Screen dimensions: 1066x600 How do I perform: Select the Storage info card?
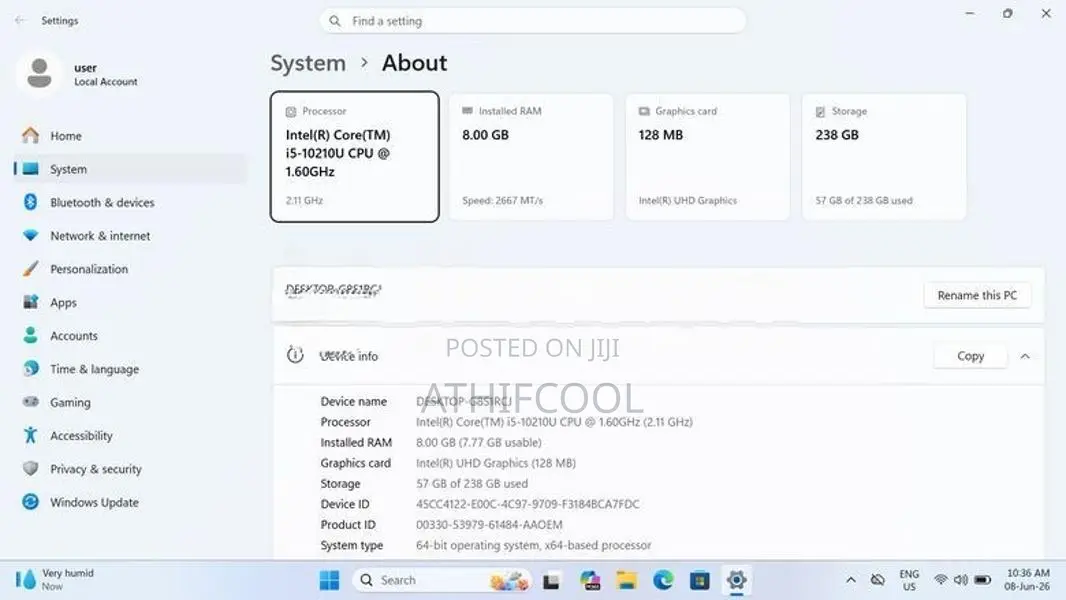884,156
